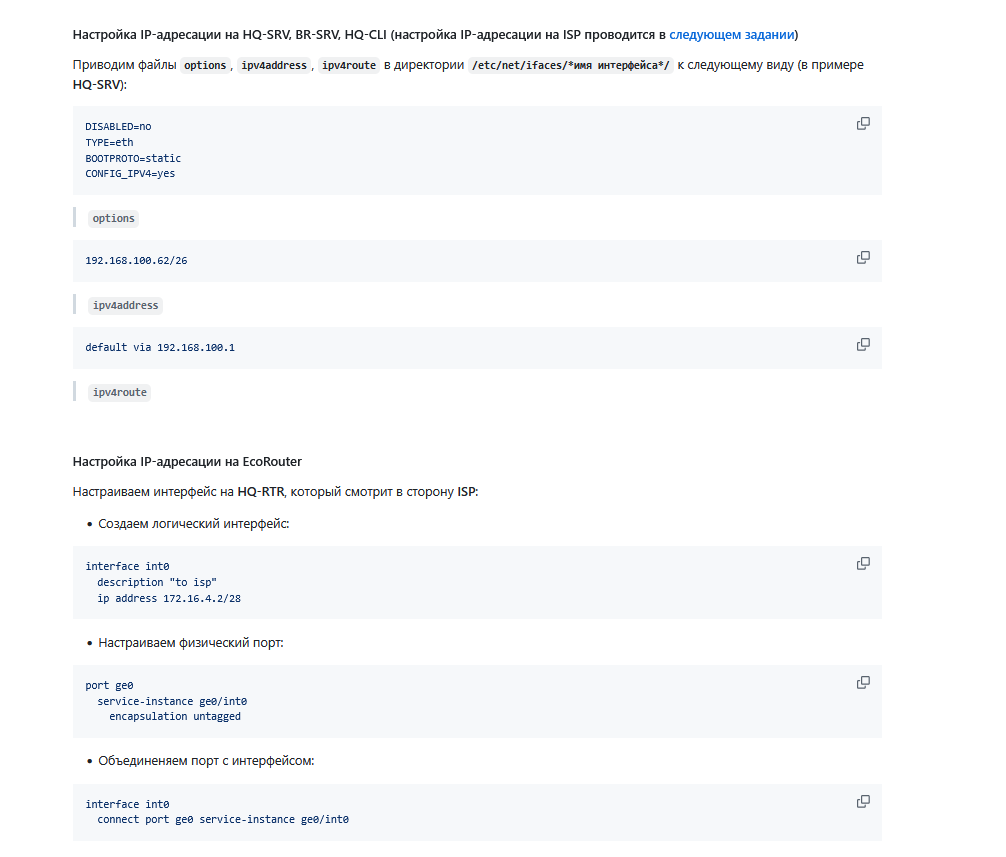Click the heading "Настройка IP-адресации на EcoRouter"
The image size is (1006, 857).
click(x=187, y=462)
